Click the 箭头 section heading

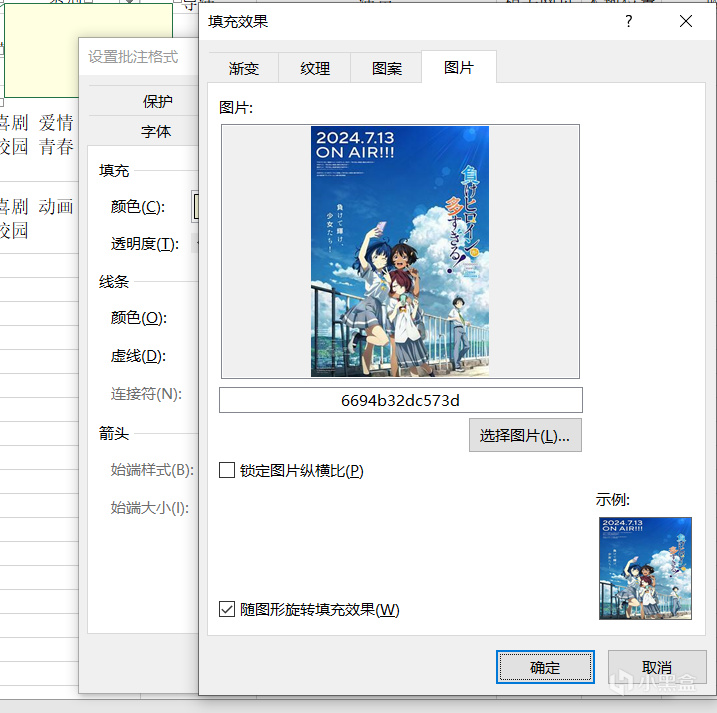pyautogui.click(x=114, y=434)
